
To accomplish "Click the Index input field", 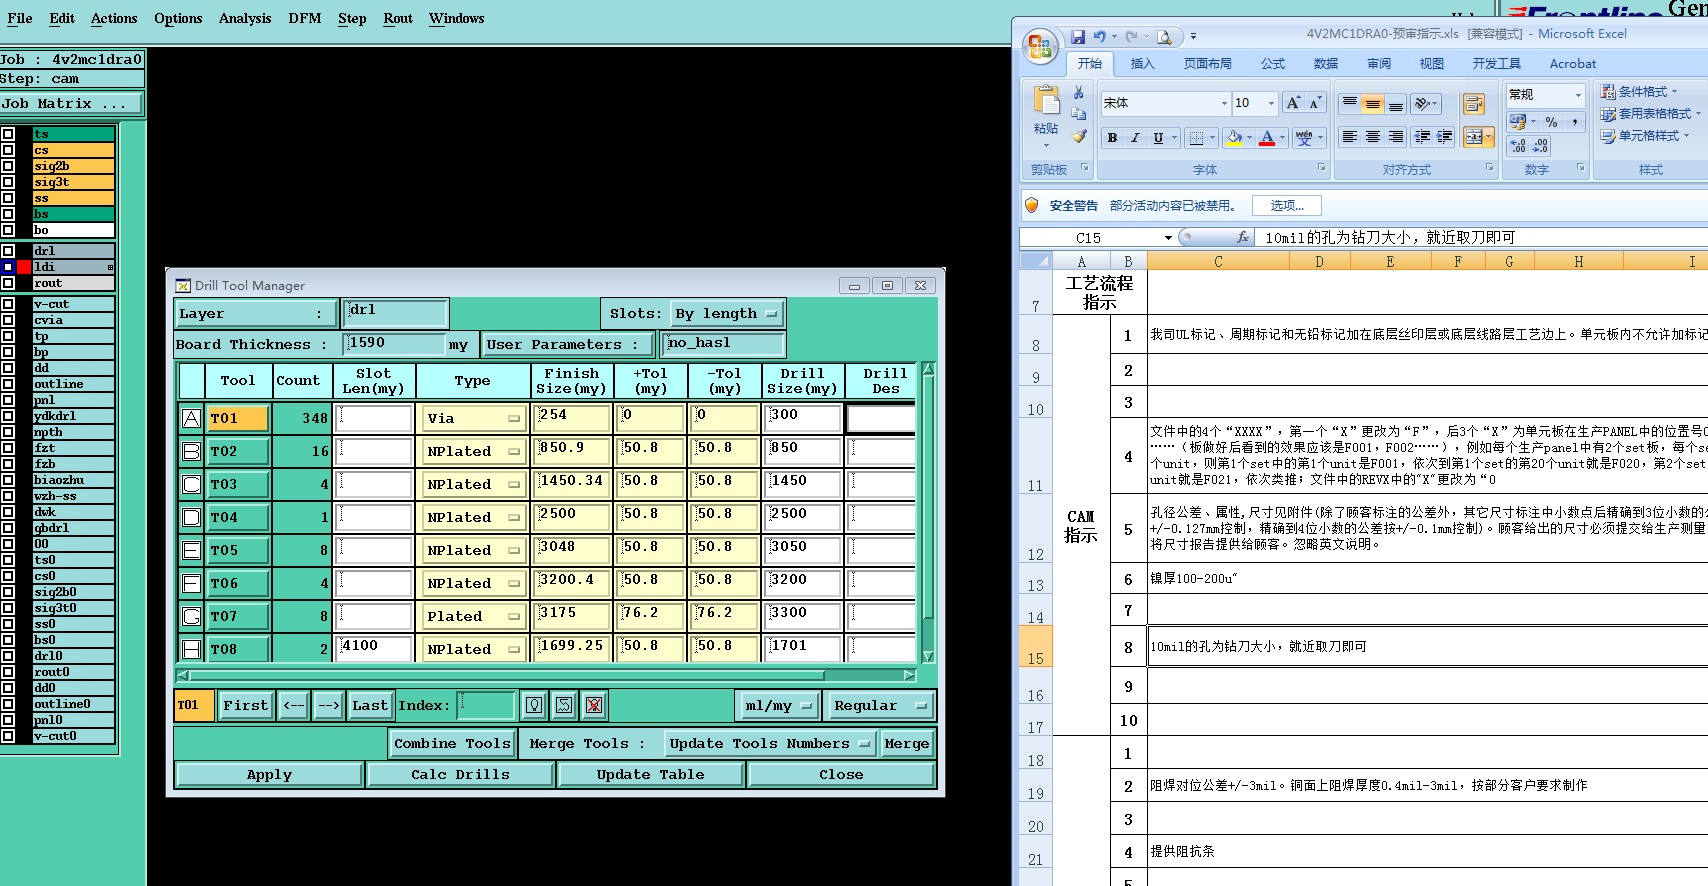I will (x=486, y=705).
